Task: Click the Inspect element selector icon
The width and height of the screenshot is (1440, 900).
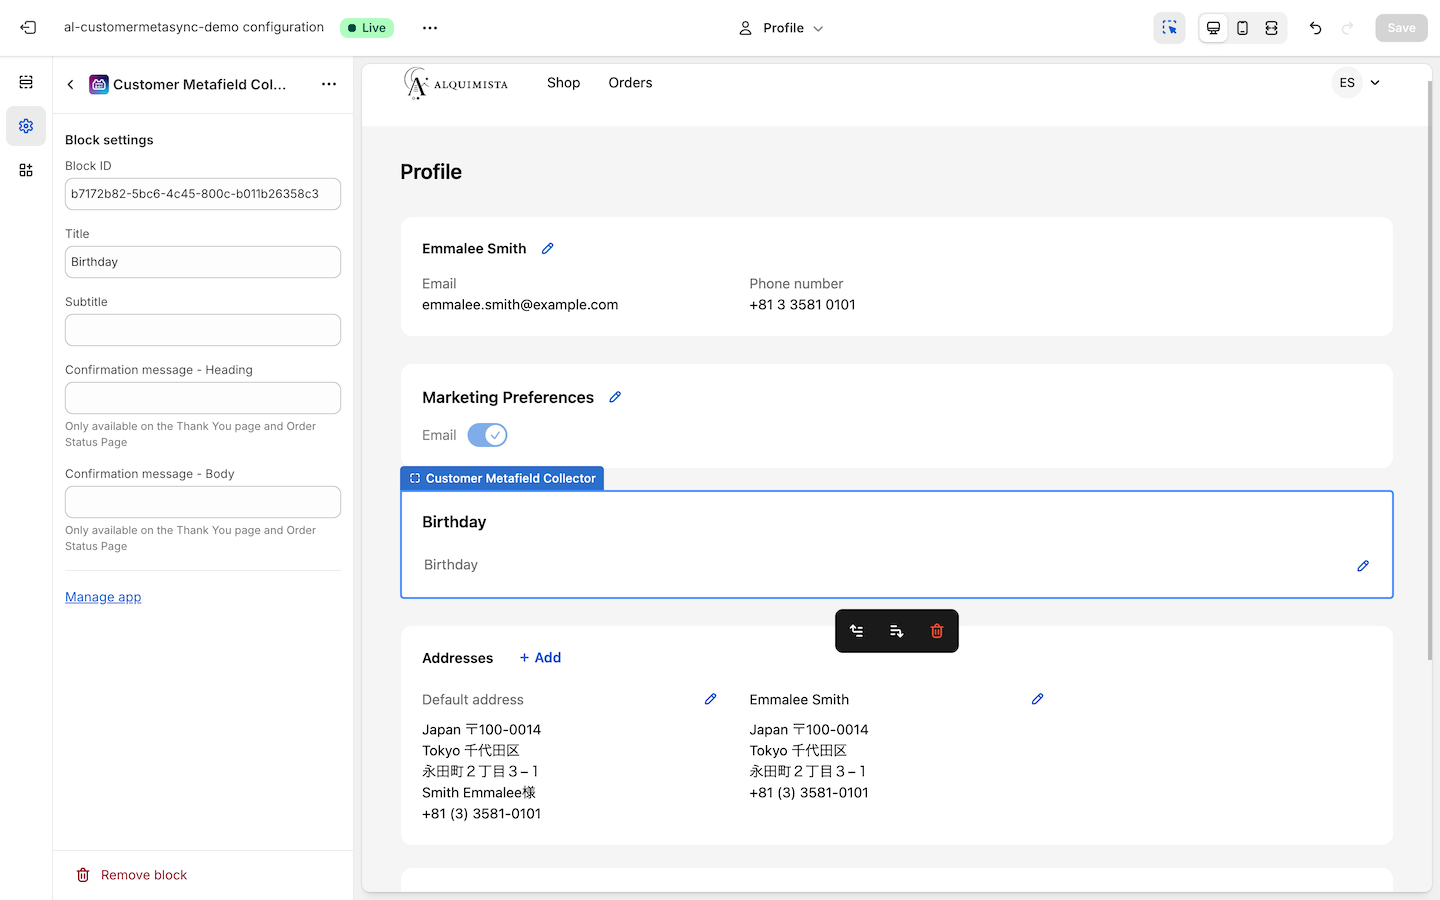Action: 1169,27
